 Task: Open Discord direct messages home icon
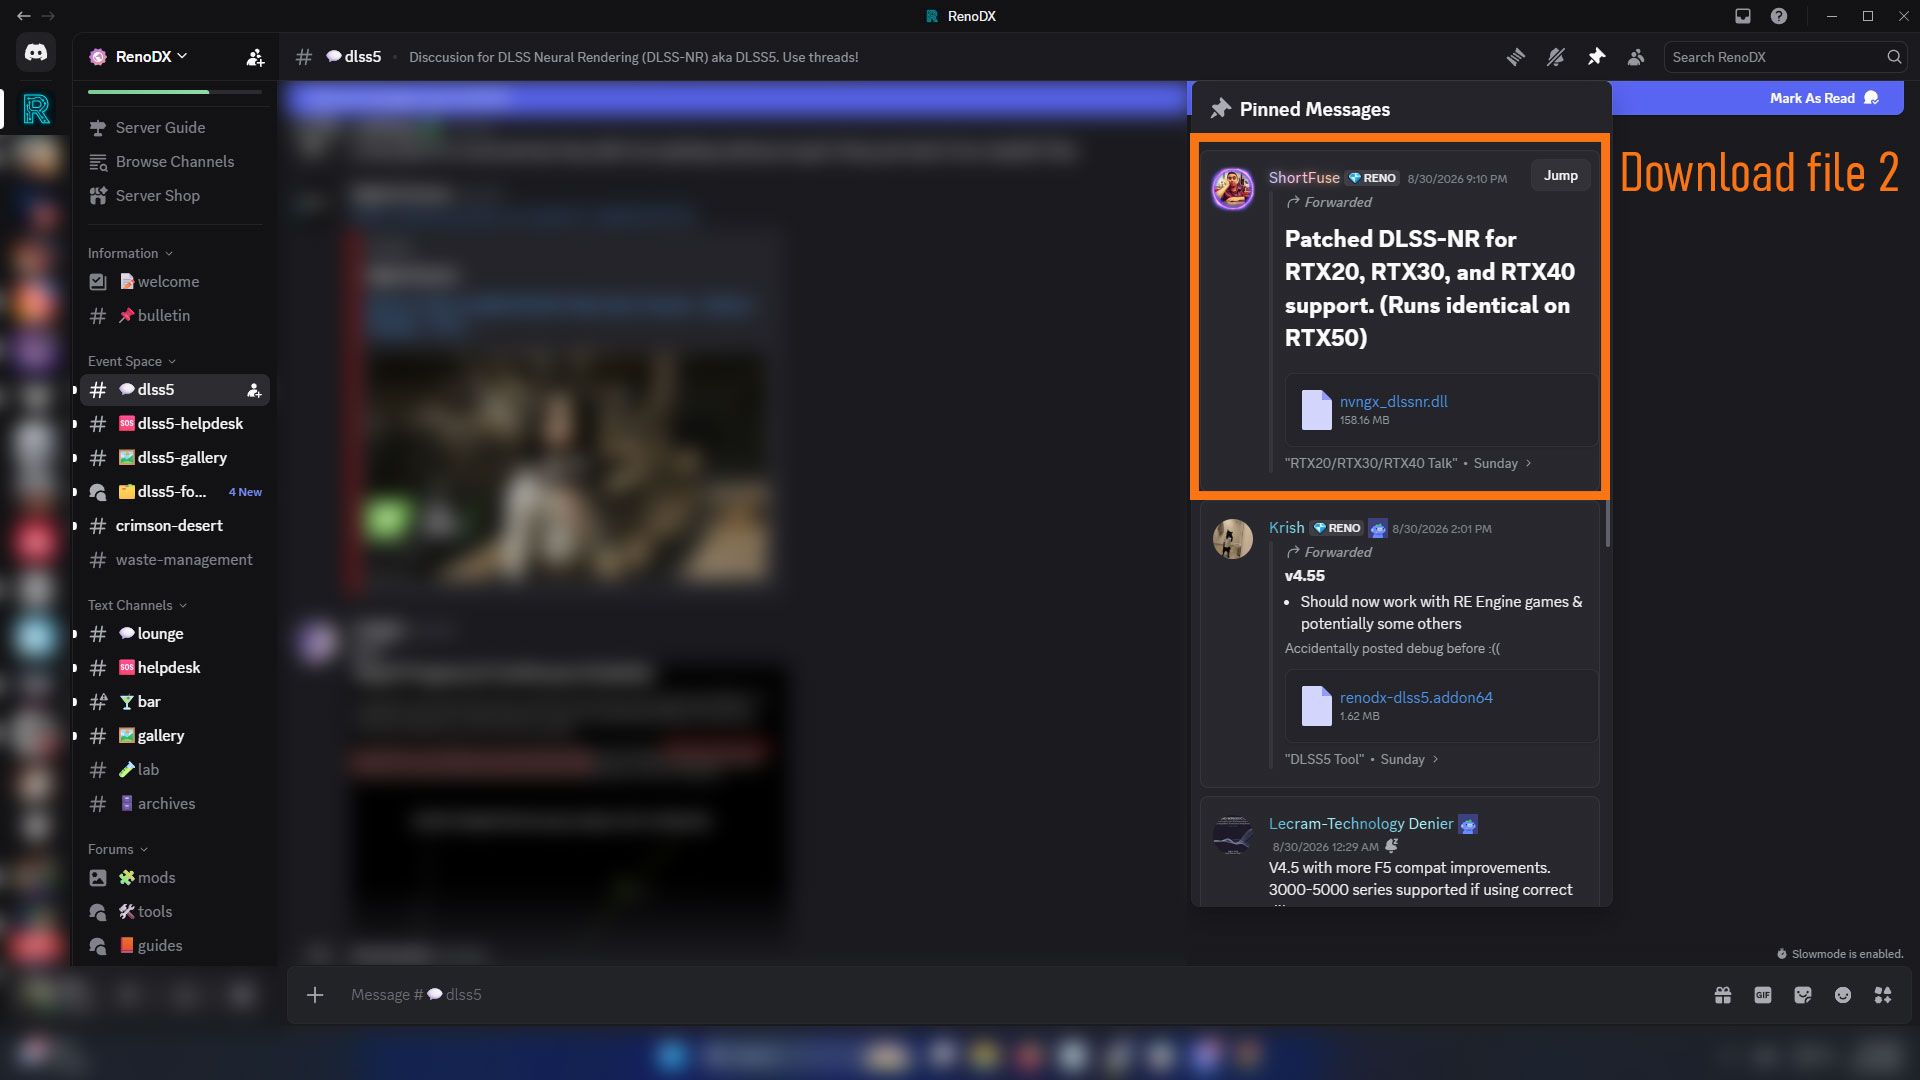tap(36, 53)
